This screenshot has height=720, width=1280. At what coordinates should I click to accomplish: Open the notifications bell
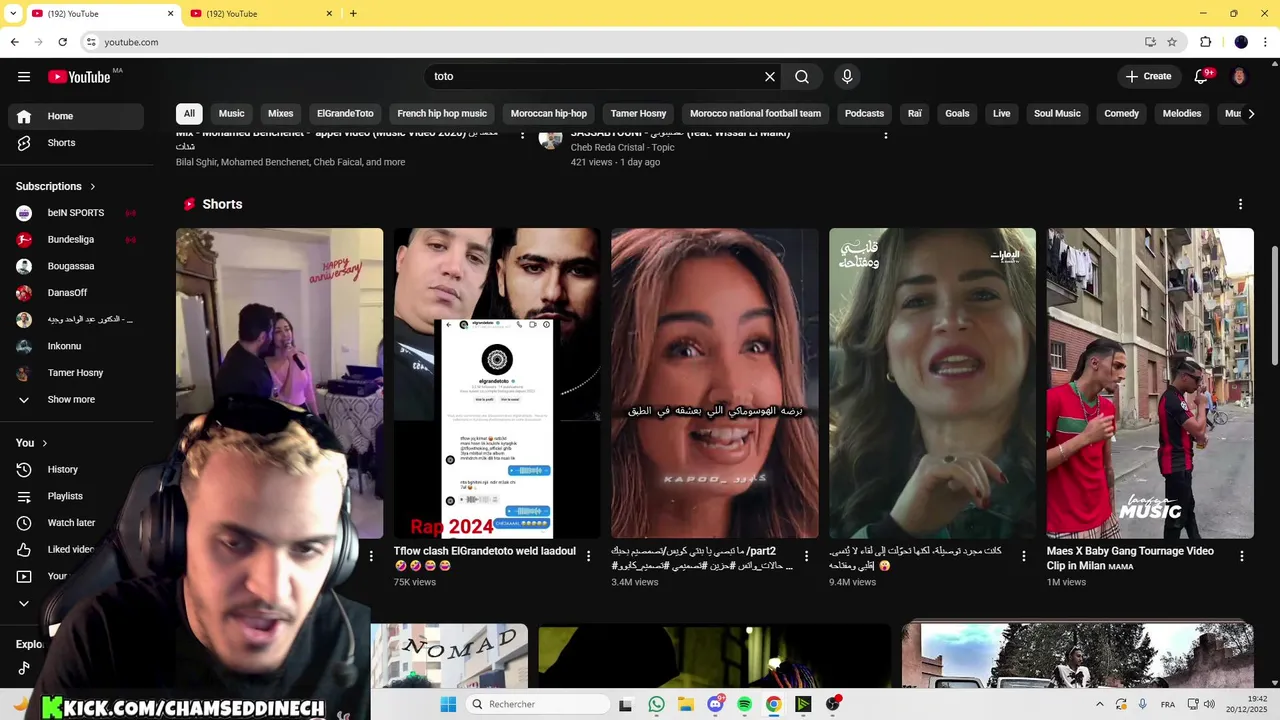coord(1202,77)
